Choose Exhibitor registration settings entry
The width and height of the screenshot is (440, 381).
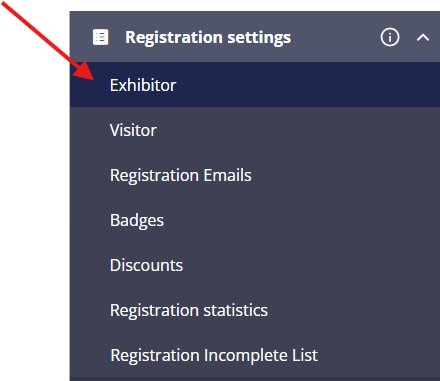(255, 85)
